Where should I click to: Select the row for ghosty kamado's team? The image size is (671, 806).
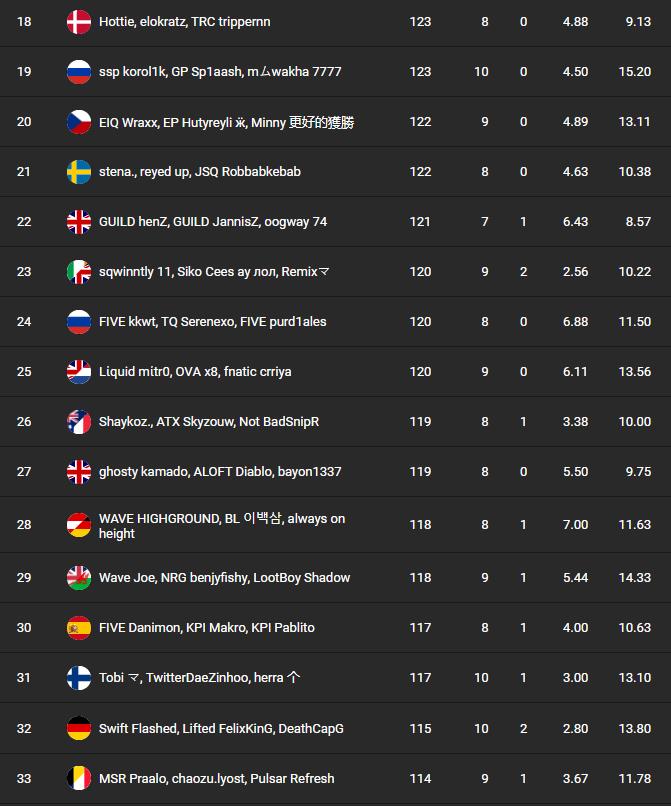tap(335, 471)
